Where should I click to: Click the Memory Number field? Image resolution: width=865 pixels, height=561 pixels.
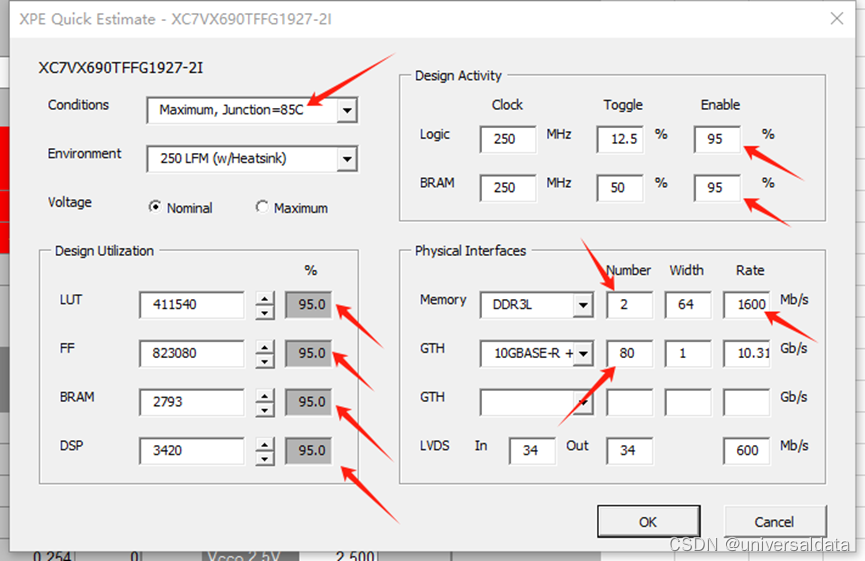pos(629,304)
